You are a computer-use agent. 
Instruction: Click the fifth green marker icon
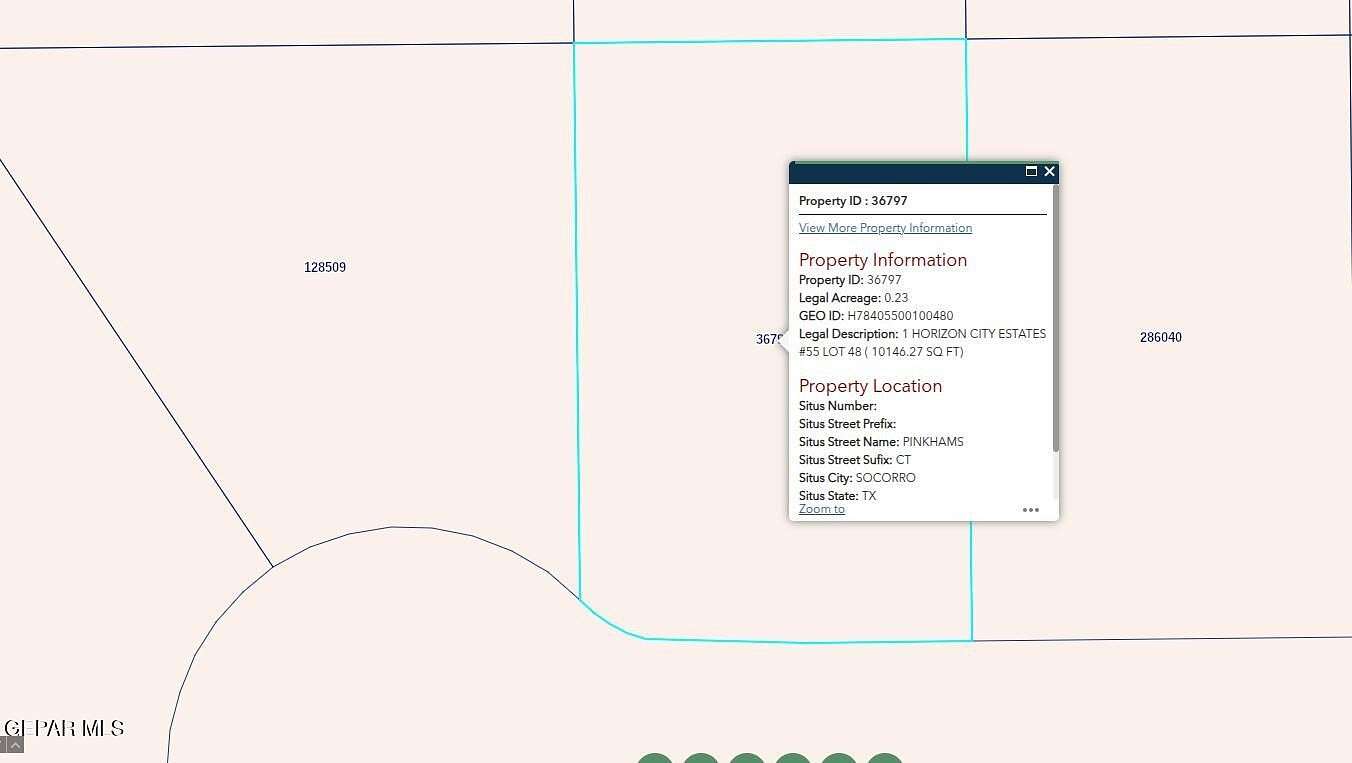(840, 759)
